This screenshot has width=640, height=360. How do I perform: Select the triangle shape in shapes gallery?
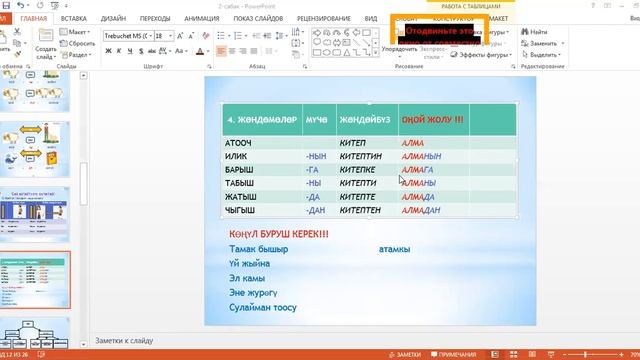coord(346,52)
